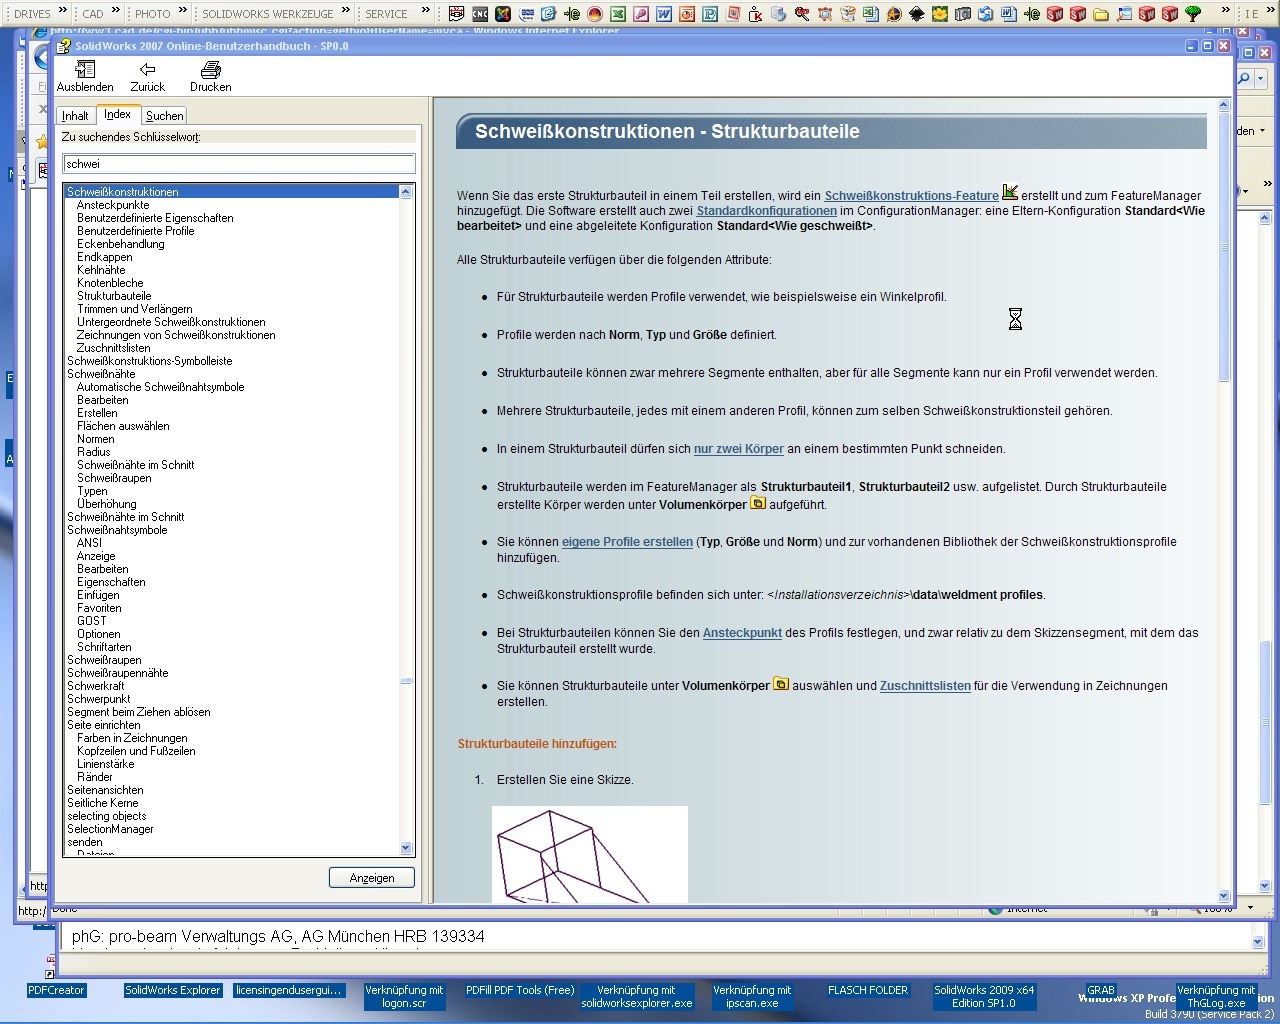Select the Index tab
This screenshot has height=1024, width=1280.
click(117, 114)
